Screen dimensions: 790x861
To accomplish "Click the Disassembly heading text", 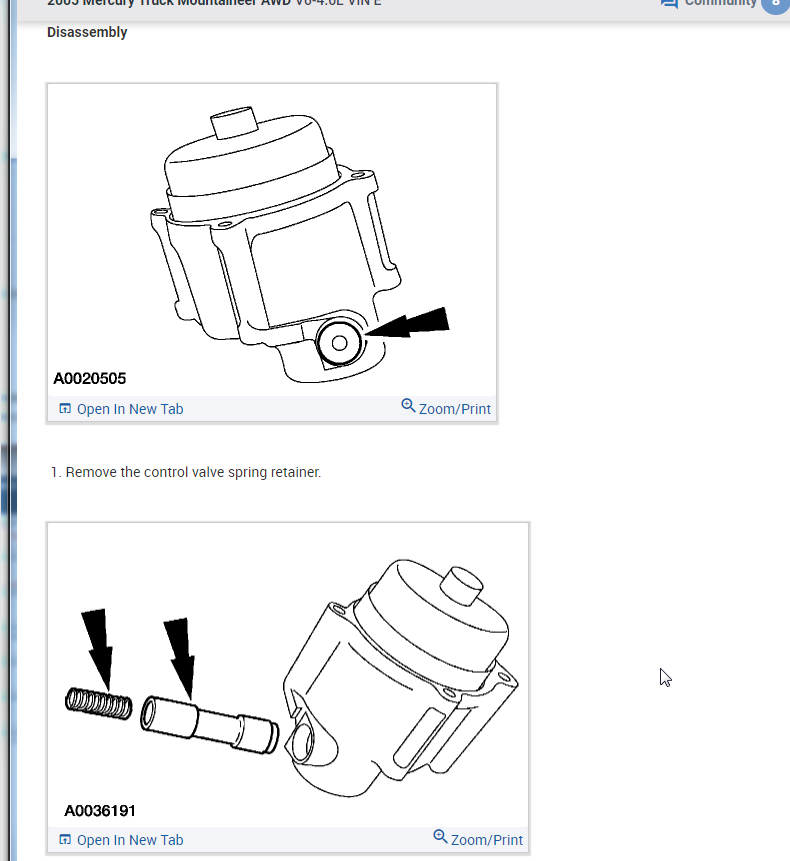I will click(x=87, y=32).
